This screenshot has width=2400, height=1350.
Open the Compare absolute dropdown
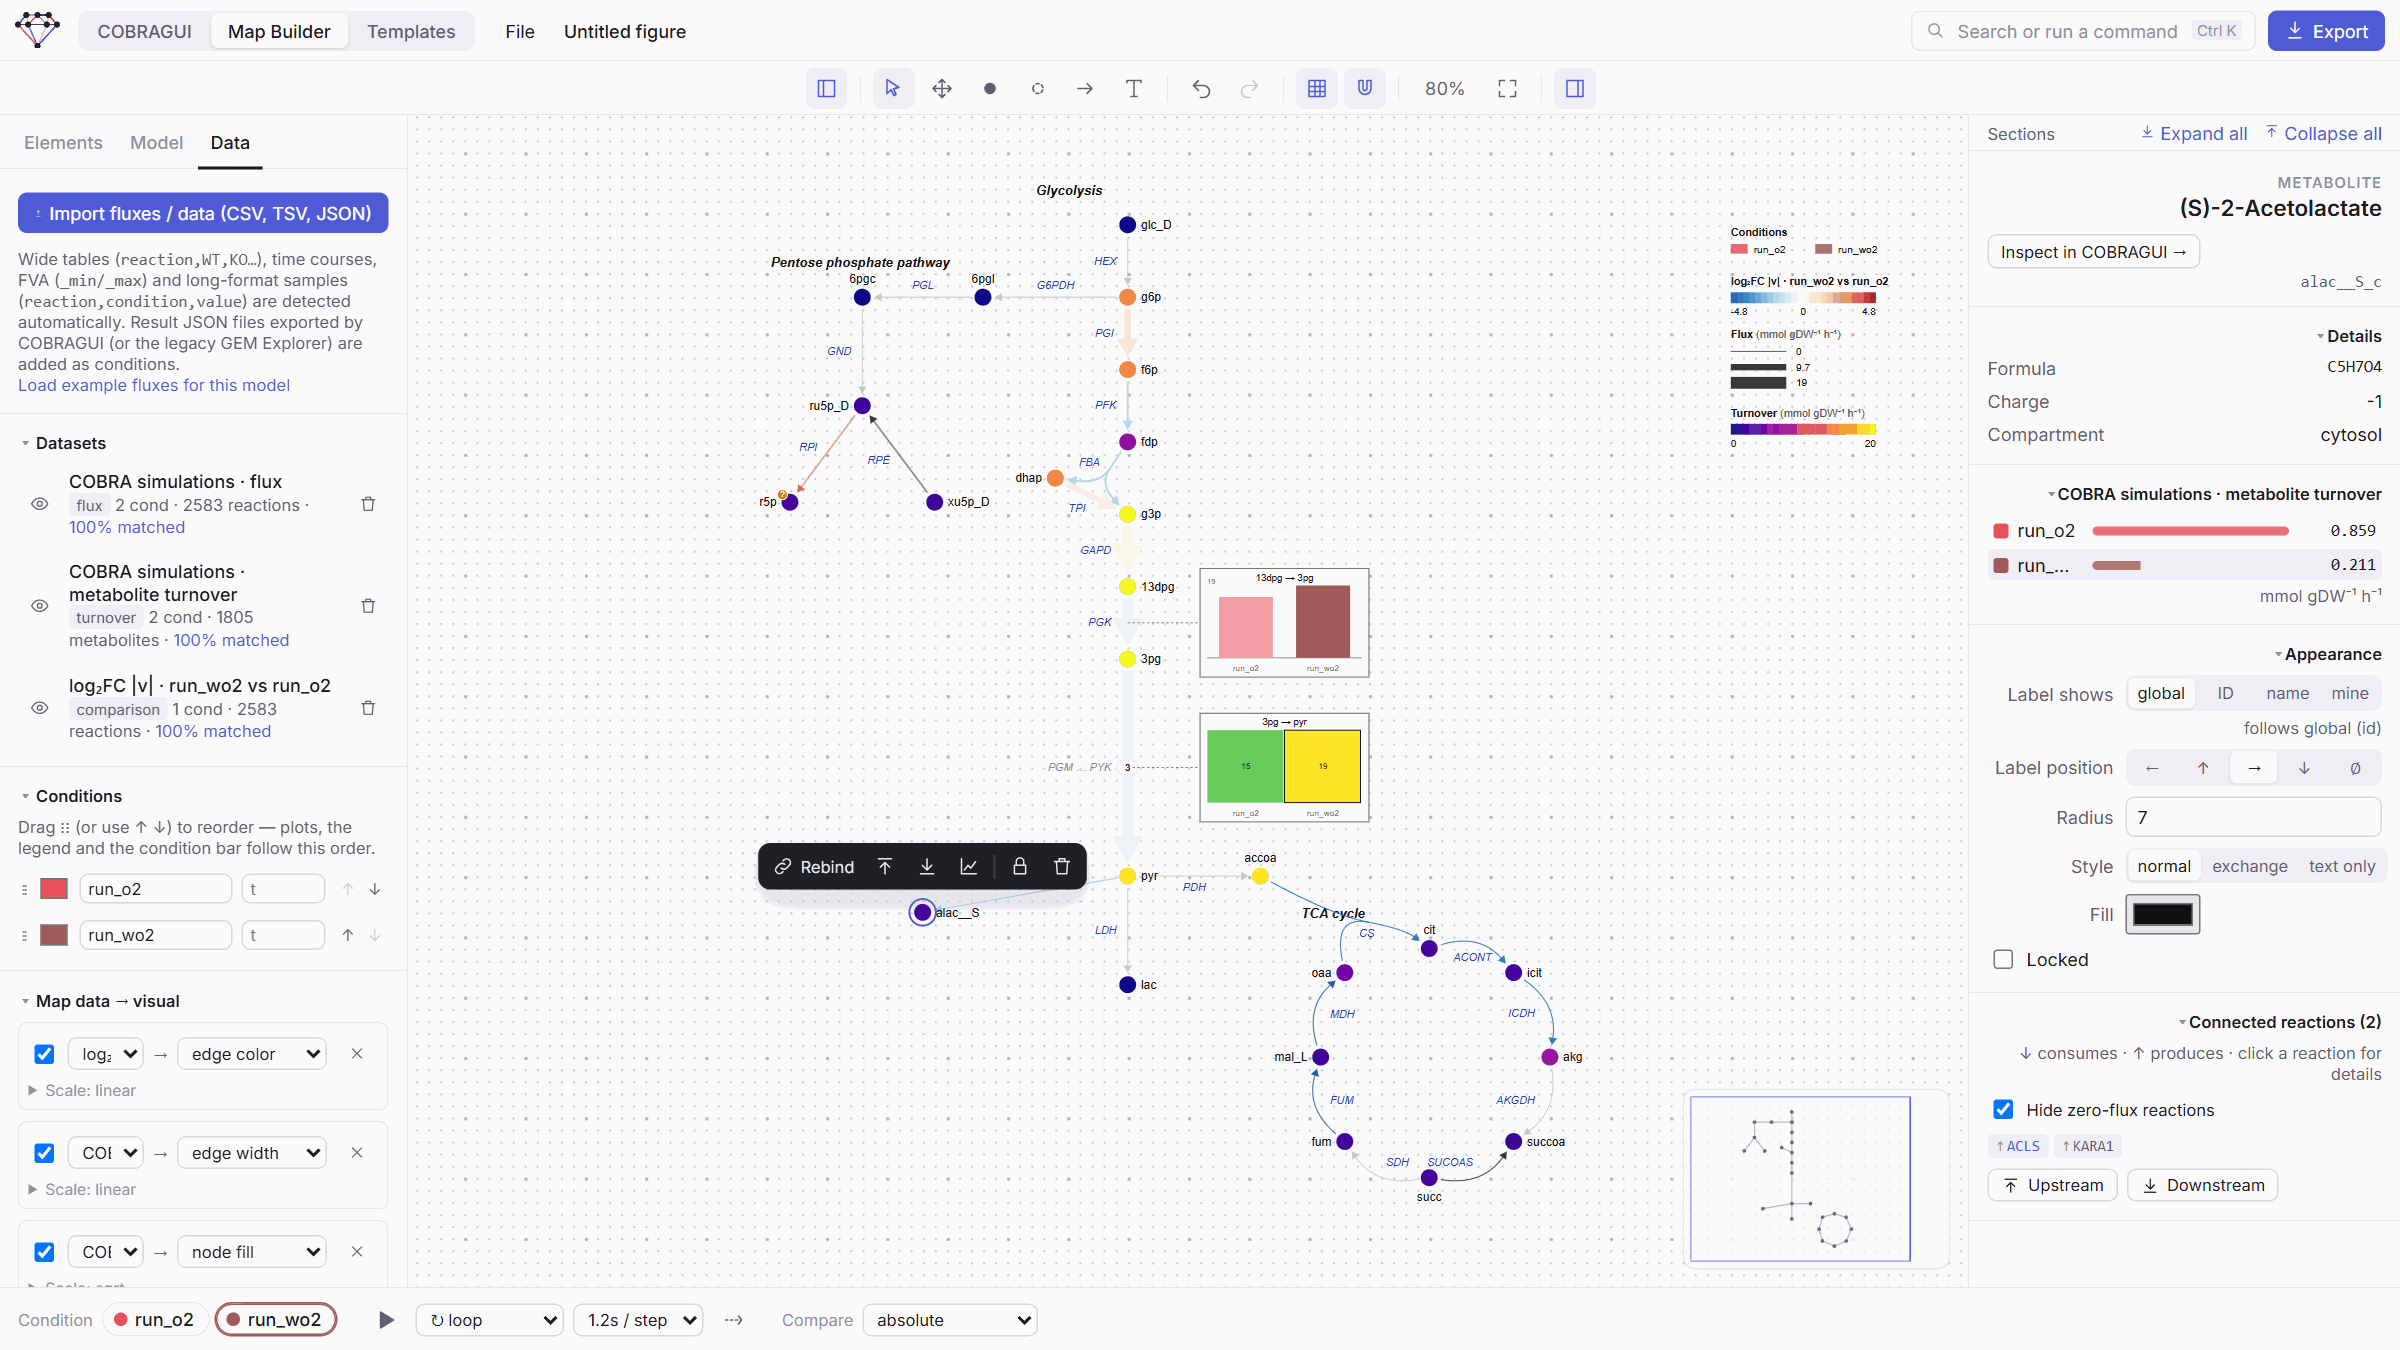pyautogui.click(x=950, y=1320)
